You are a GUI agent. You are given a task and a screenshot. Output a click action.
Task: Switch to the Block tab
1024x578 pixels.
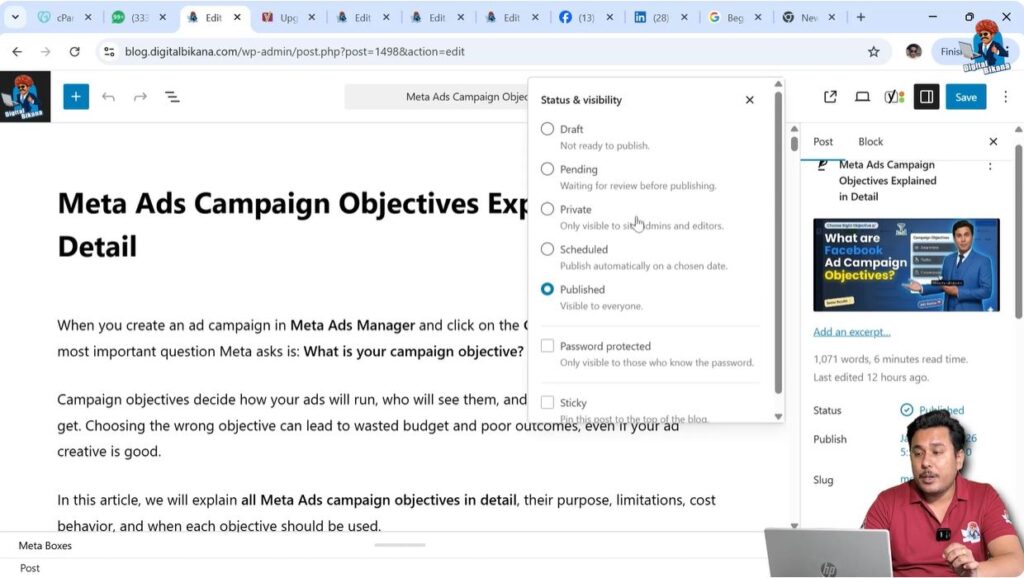(870, 141)
